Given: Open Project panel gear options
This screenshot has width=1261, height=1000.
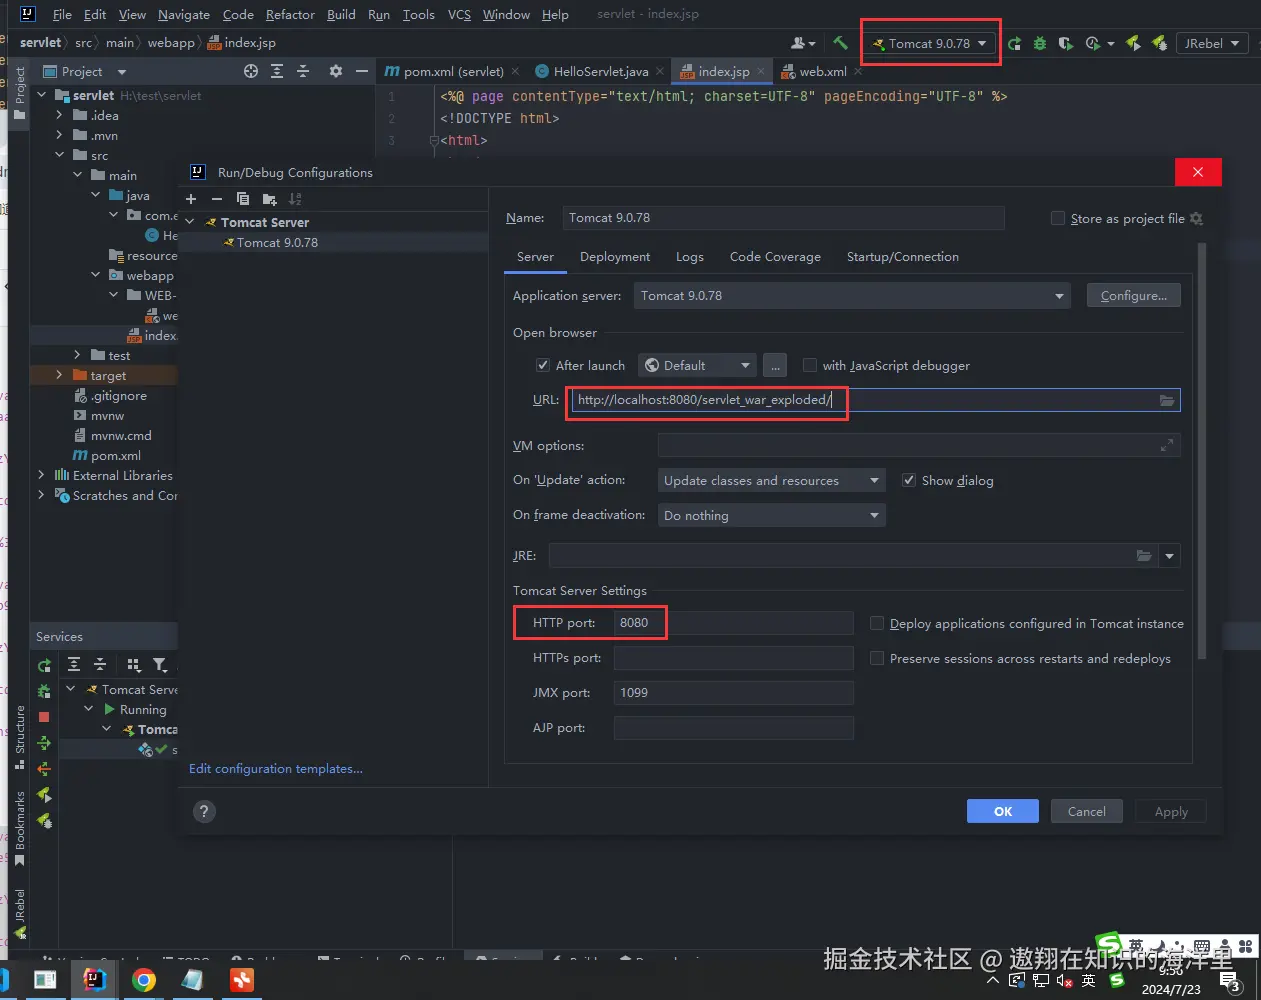Looking at the screenshot, I should [336, 71].
